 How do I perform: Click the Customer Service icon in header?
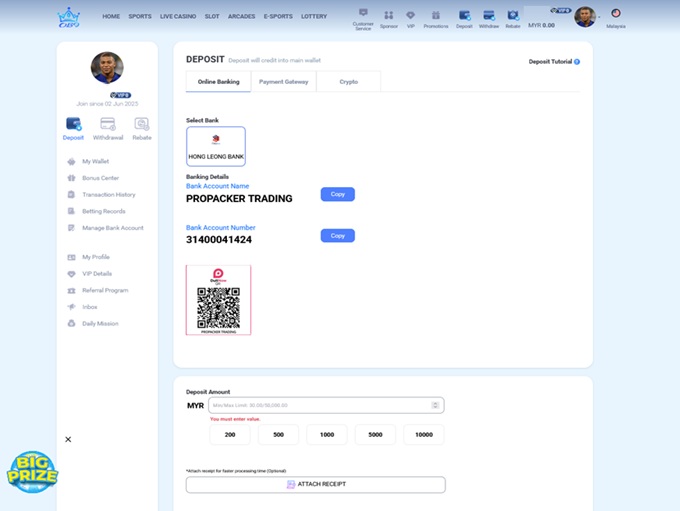click(x=363, y=13)
